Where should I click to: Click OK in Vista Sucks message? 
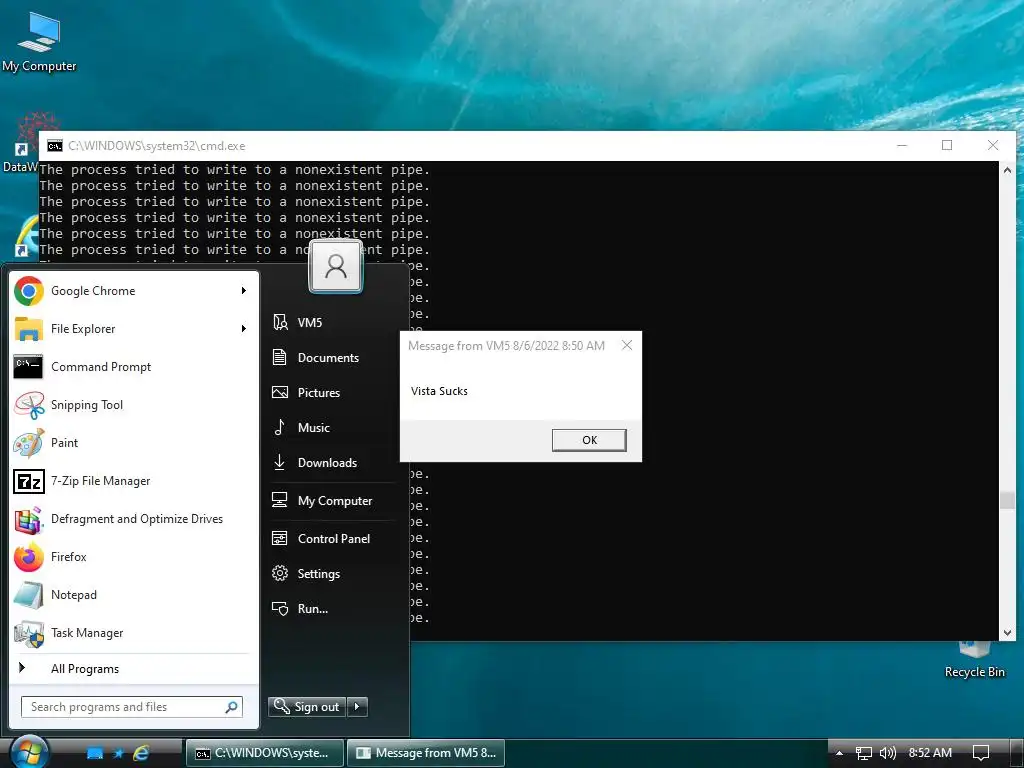point(589,440)
